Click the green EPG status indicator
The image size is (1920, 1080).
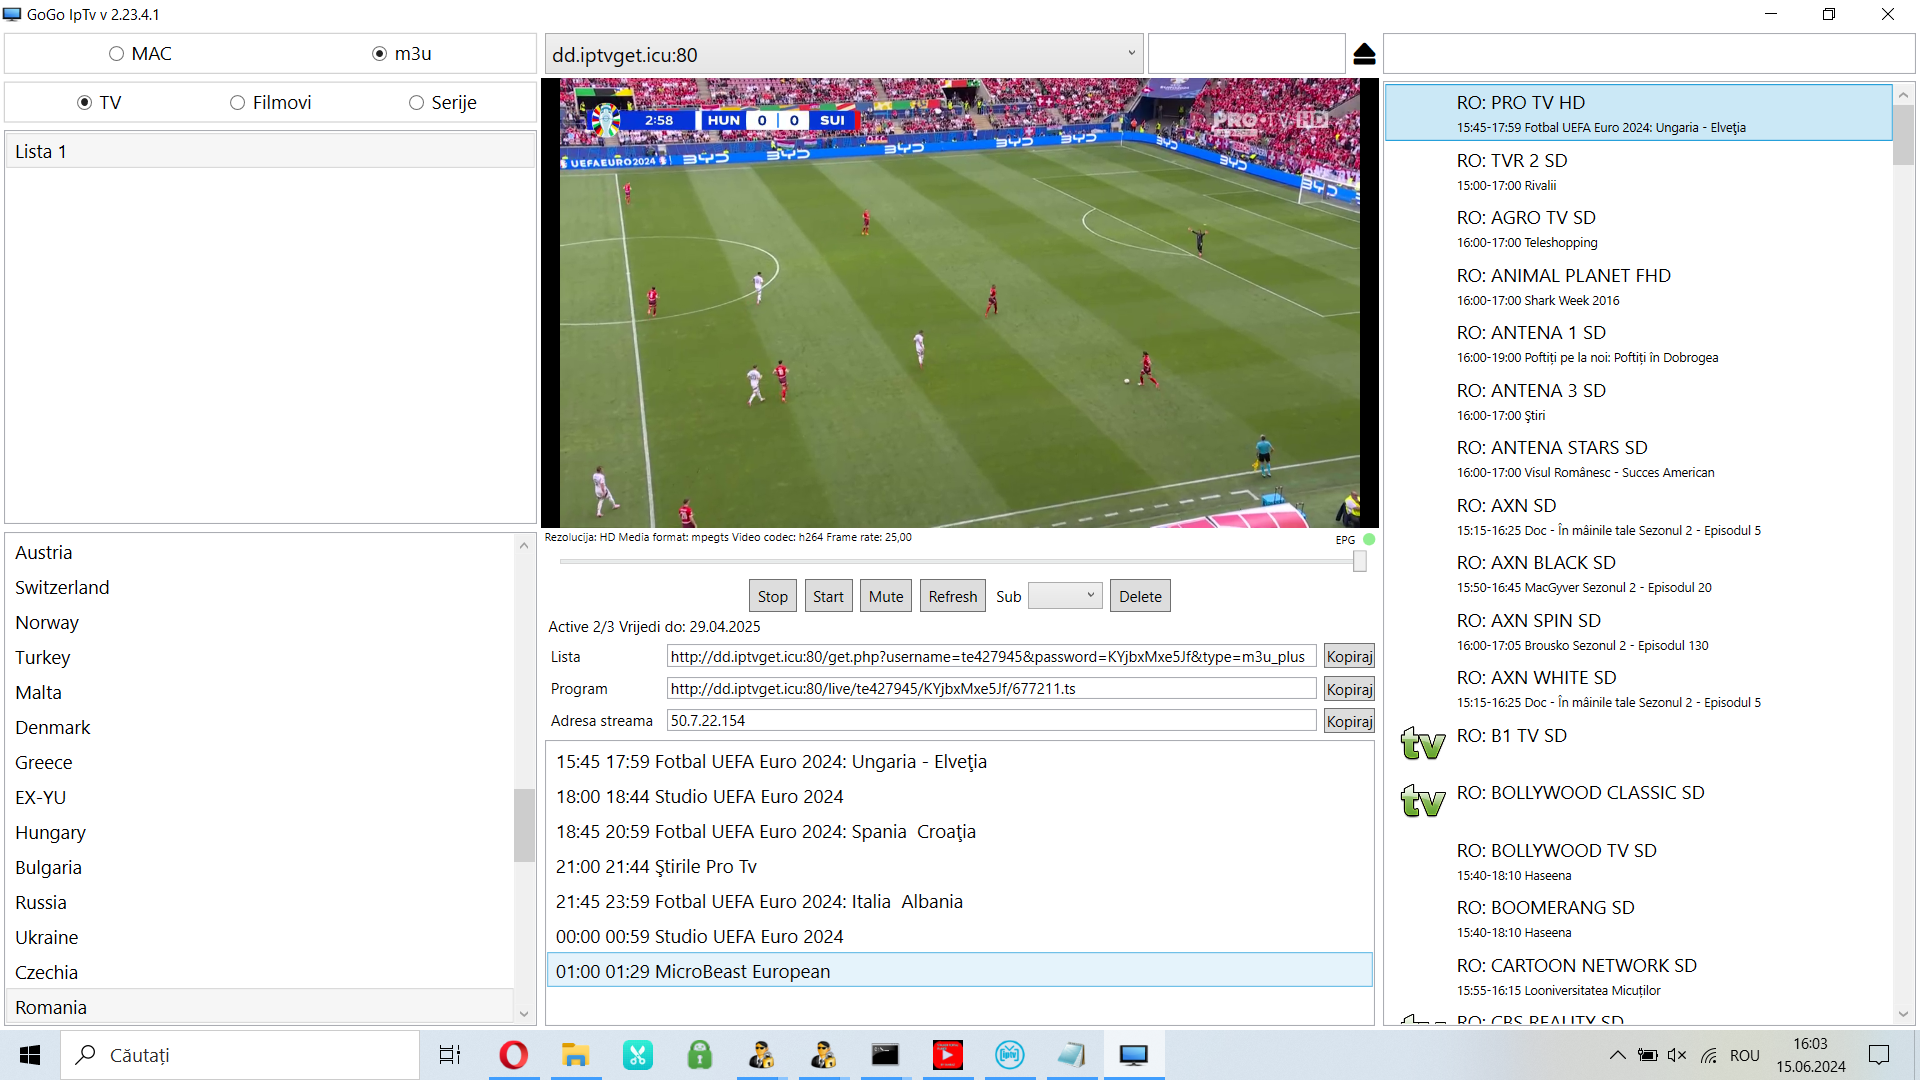(1369, 539)
